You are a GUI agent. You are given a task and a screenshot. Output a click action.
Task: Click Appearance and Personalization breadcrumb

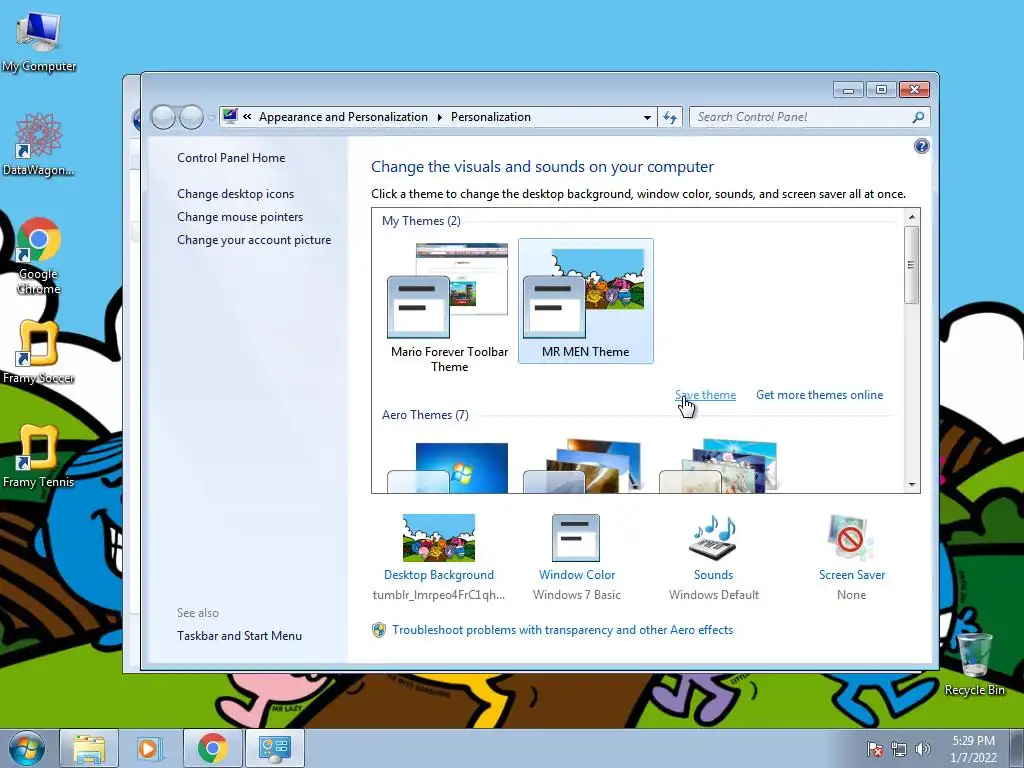(343, 117)
